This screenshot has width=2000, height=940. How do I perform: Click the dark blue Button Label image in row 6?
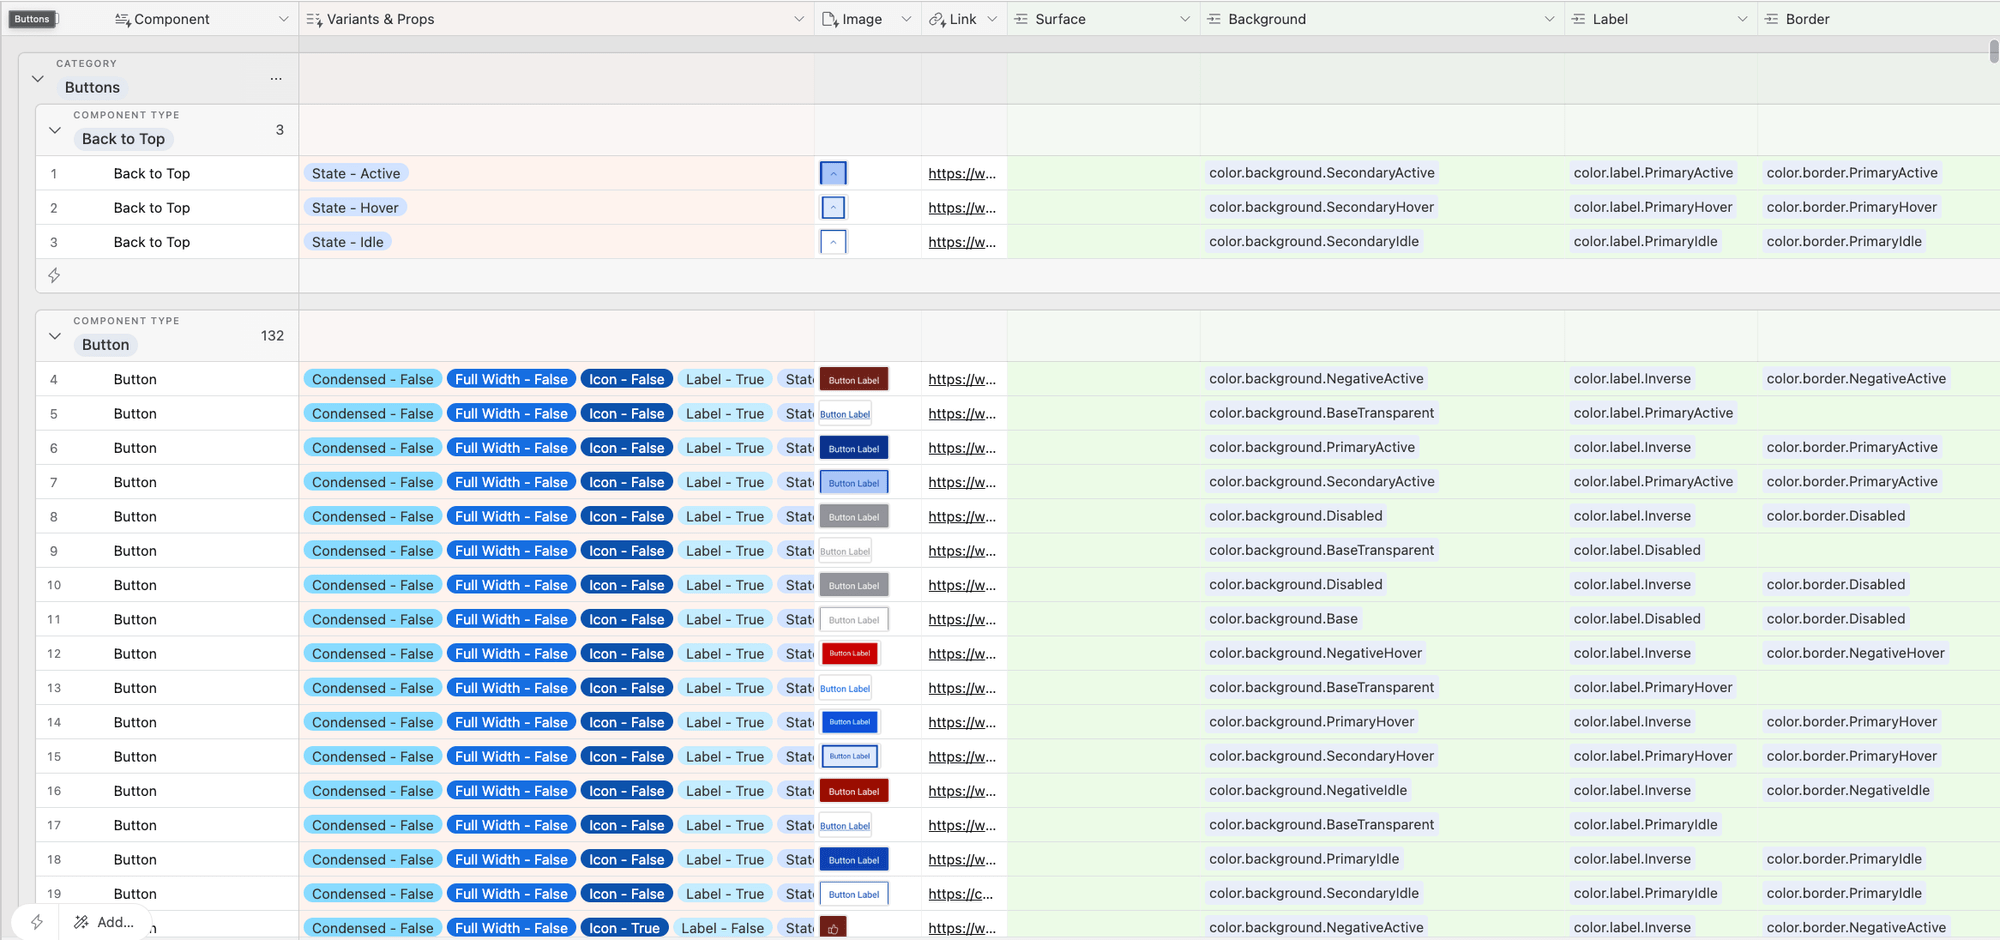854,448
